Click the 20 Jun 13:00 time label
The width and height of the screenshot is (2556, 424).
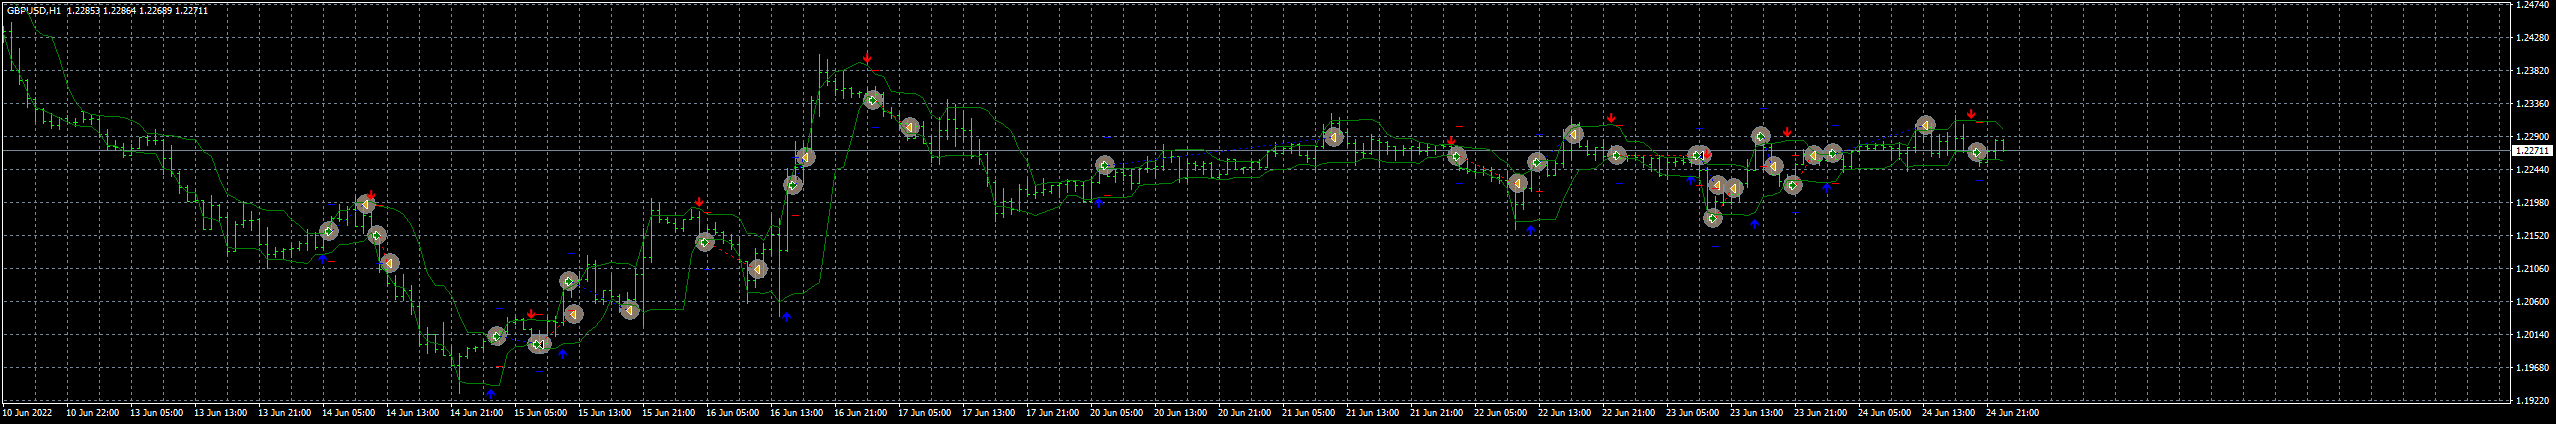1181,412
